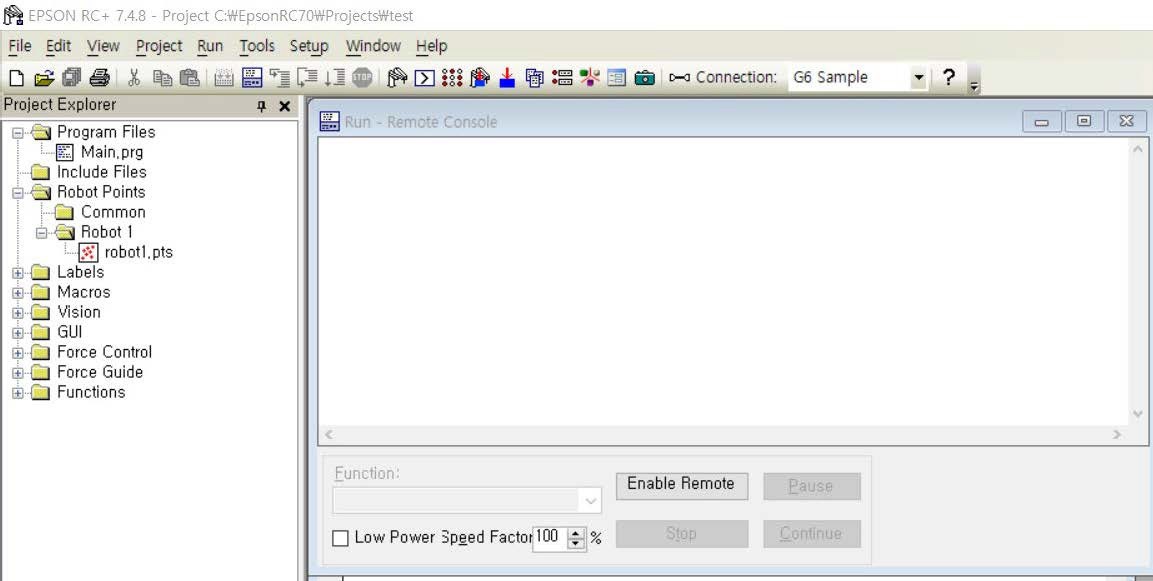Click the Paste clipboard icon
Screen dimensions: 1153x581
tap(190, 77)
